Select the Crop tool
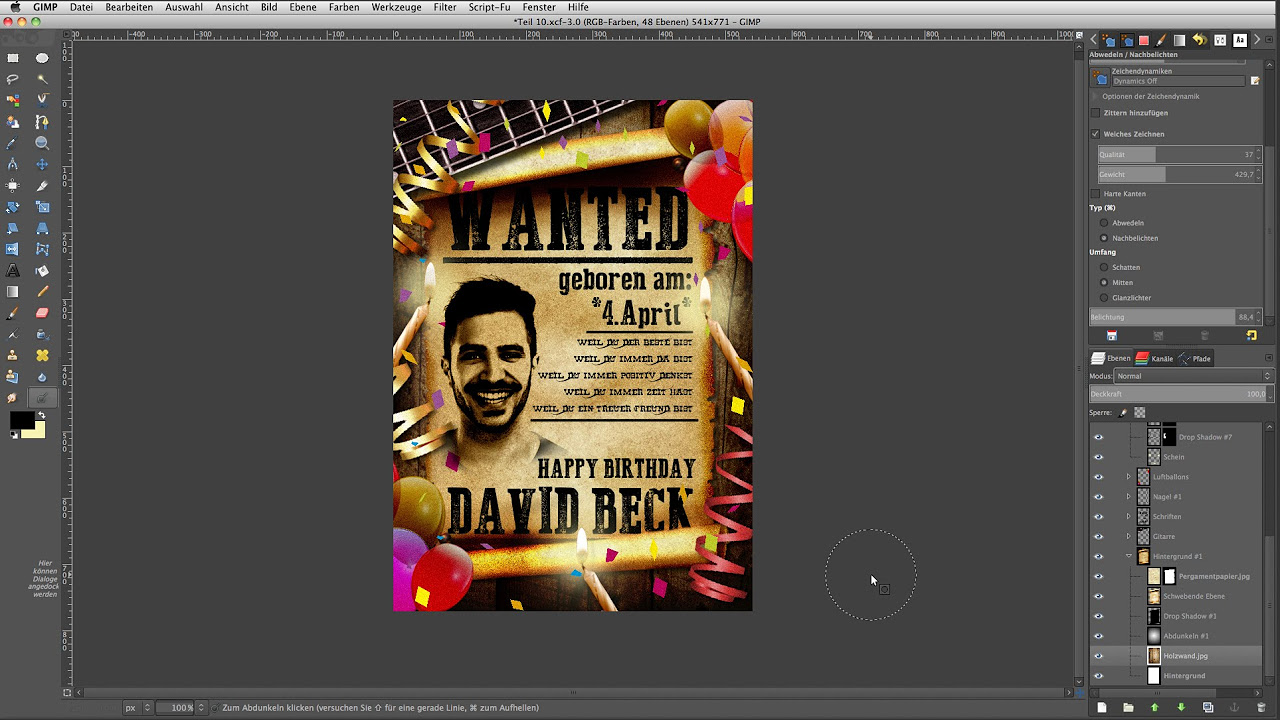 point(42,185)
